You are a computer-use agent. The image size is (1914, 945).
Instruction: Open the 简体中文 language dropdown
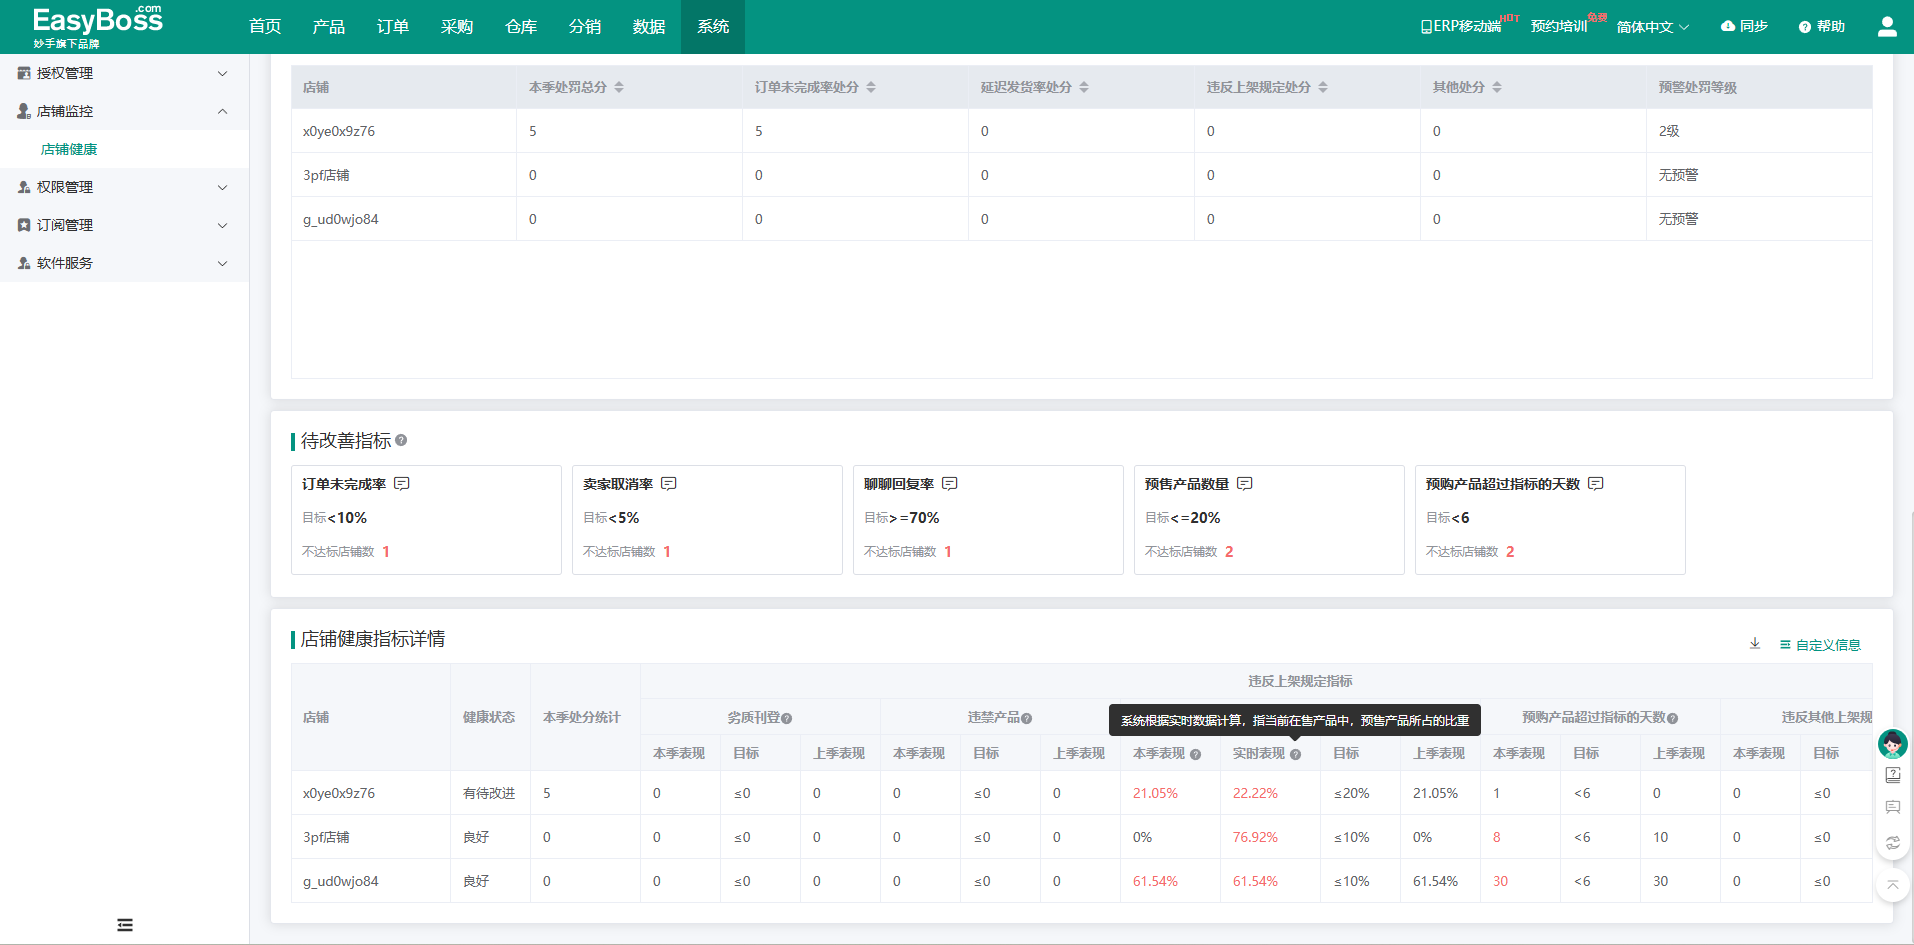(1652, 27)
